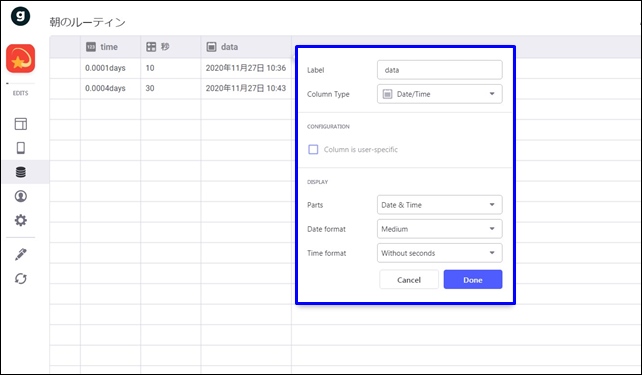Toggle 'Column is user-specific' checkbox

pos(313,149)
